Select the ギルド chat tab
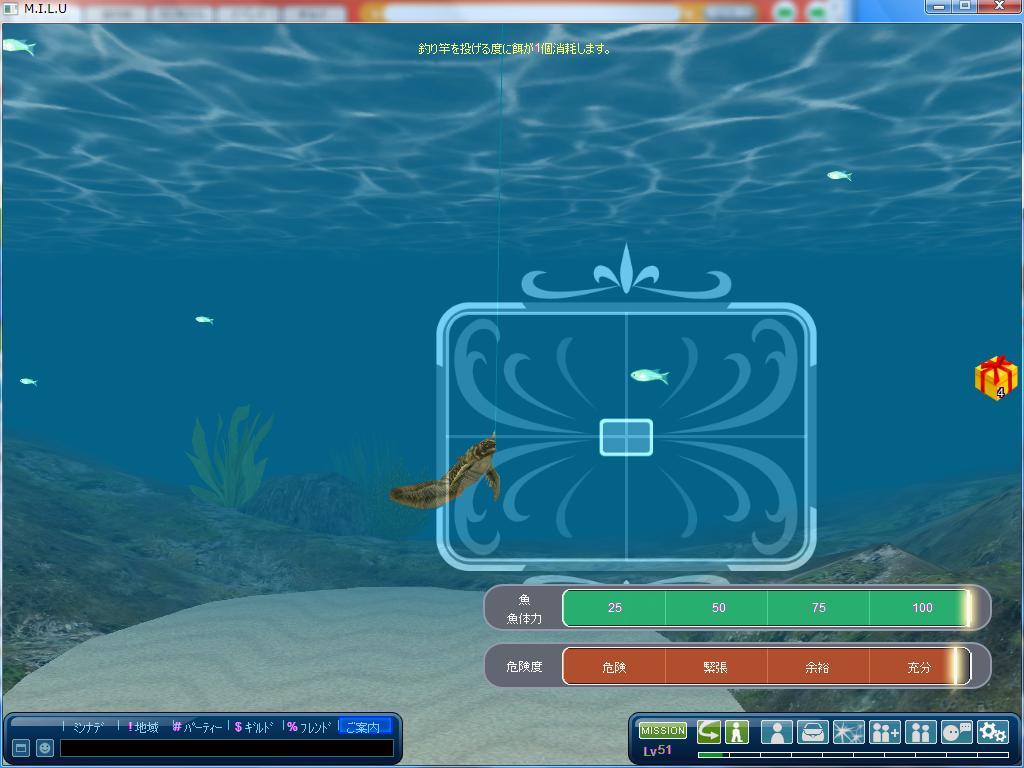This screenshot has height=768, width=1024. [x=254, y=727]
